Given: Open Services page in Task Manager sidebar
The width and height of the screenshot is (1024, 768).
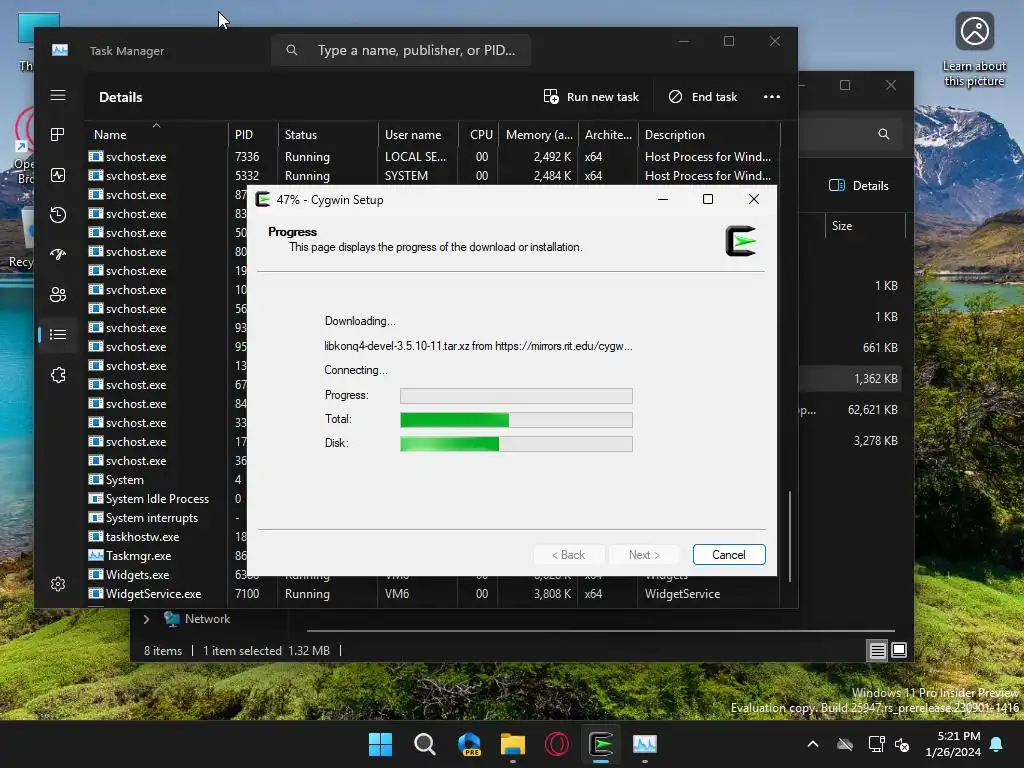Looking at the screenshot, I should tap(58, 375).
